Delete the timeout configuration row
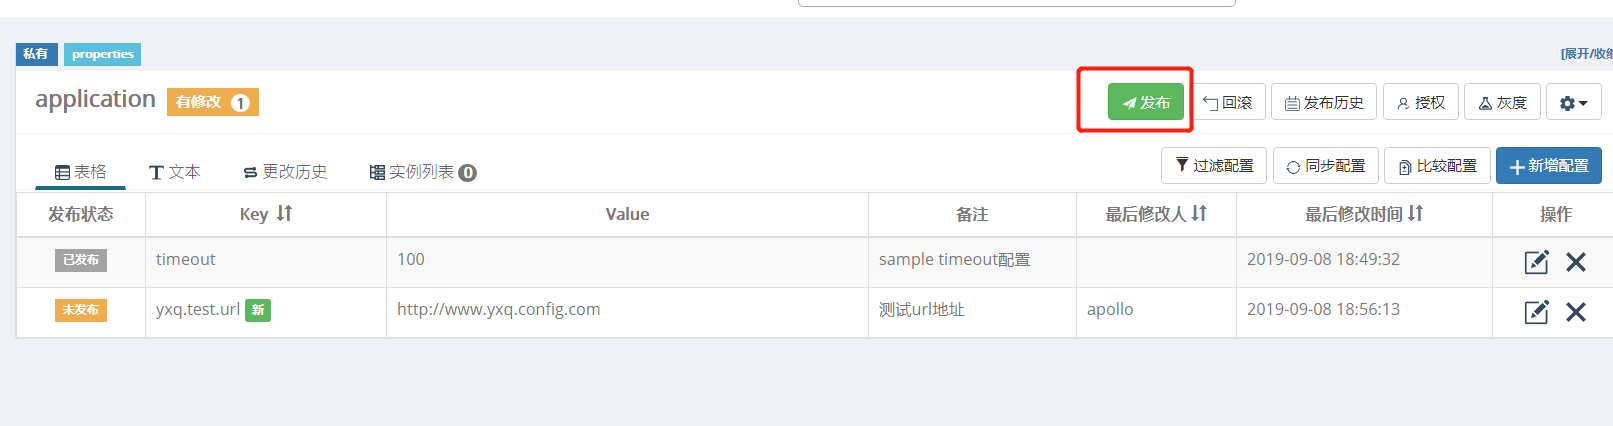Image resolution: width=1613 pixels, height=426 pixels. pyautogui.click(x=1576, y=262)
